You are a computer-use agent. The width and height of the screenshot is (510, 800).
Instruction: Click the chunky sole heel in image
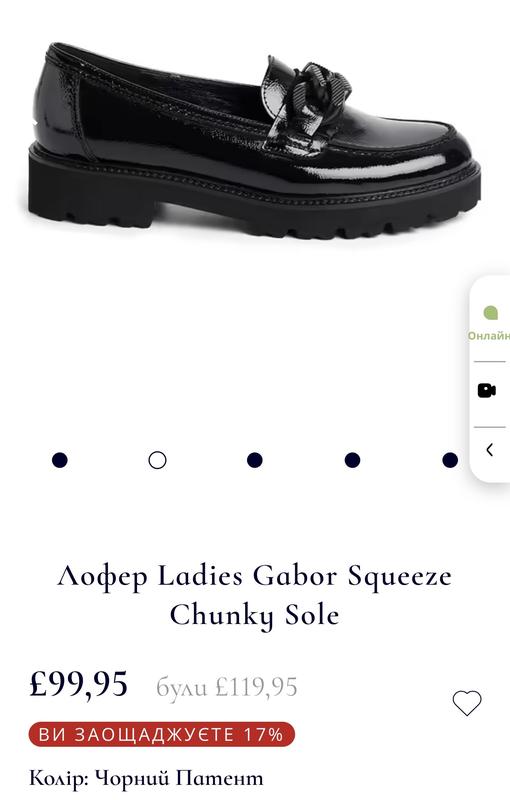93,194
